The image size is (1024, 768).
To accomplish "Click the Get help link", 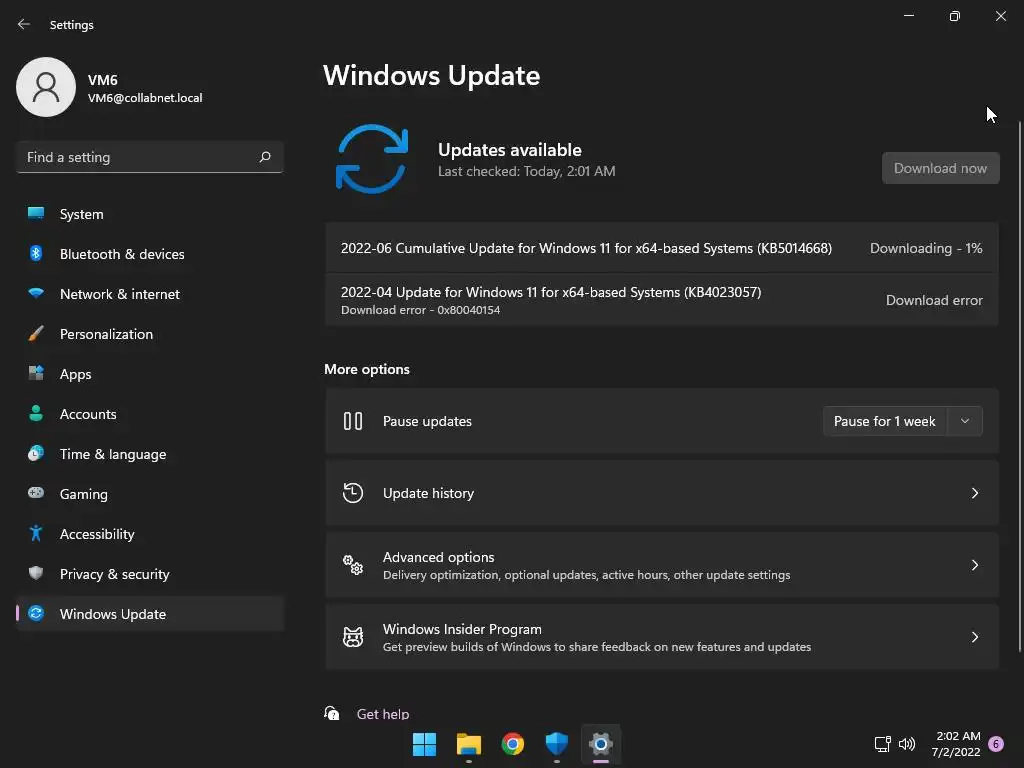I will tap(383, 714).
